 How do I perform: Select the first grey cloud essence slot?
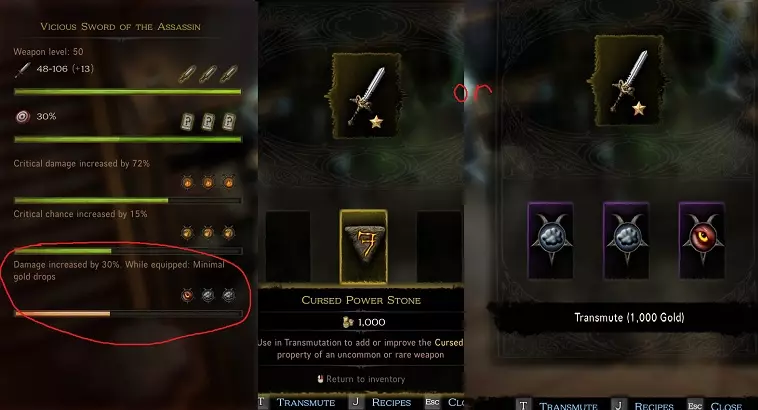click(x=551, y=240)
